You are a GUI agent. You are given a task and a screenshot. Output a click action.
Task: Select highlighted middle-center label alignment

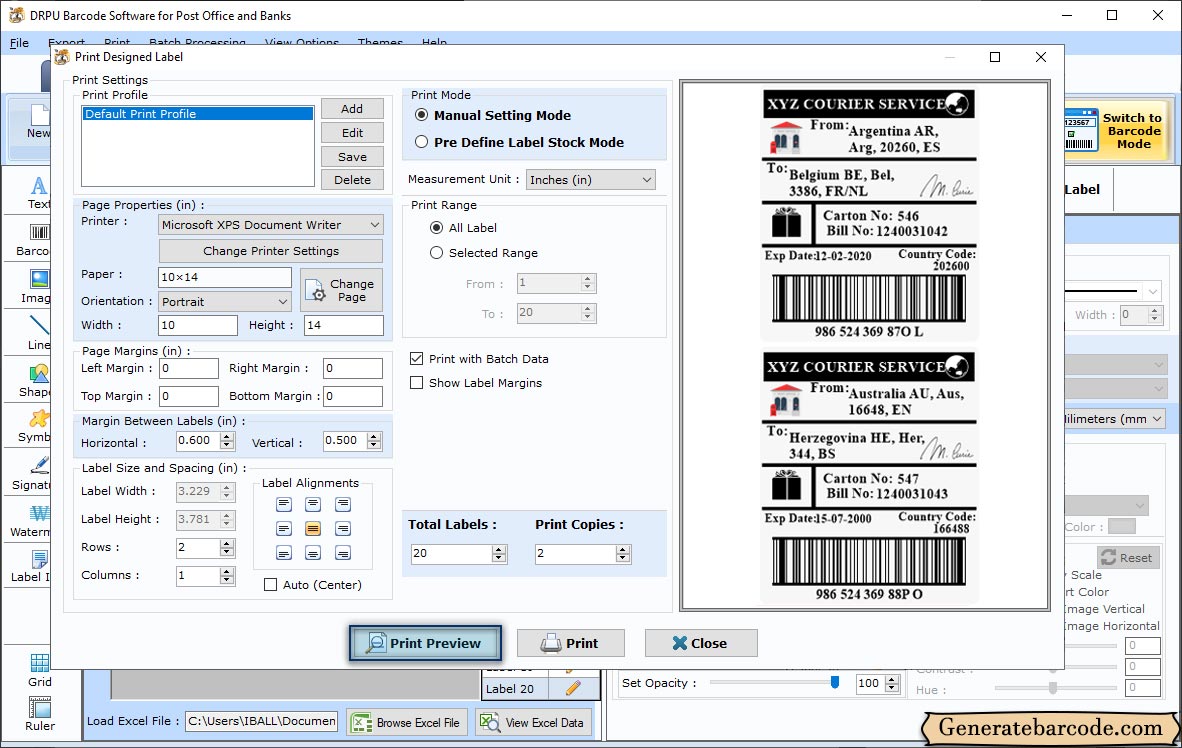click(313, 529)
